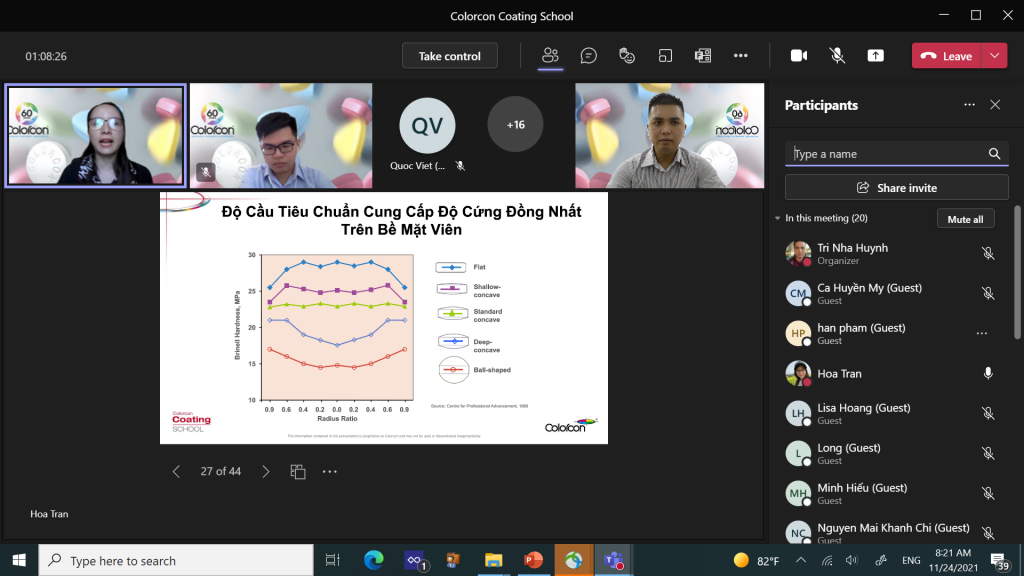Open the share content tray
Screen dimensions: 1024x576
(x=875, y=56)
